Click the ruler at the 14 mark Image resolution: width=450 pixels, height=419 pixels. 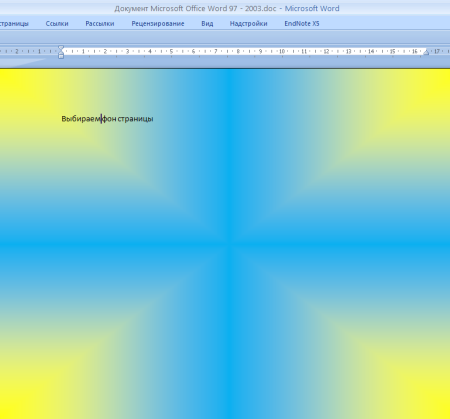pos(371,51)
